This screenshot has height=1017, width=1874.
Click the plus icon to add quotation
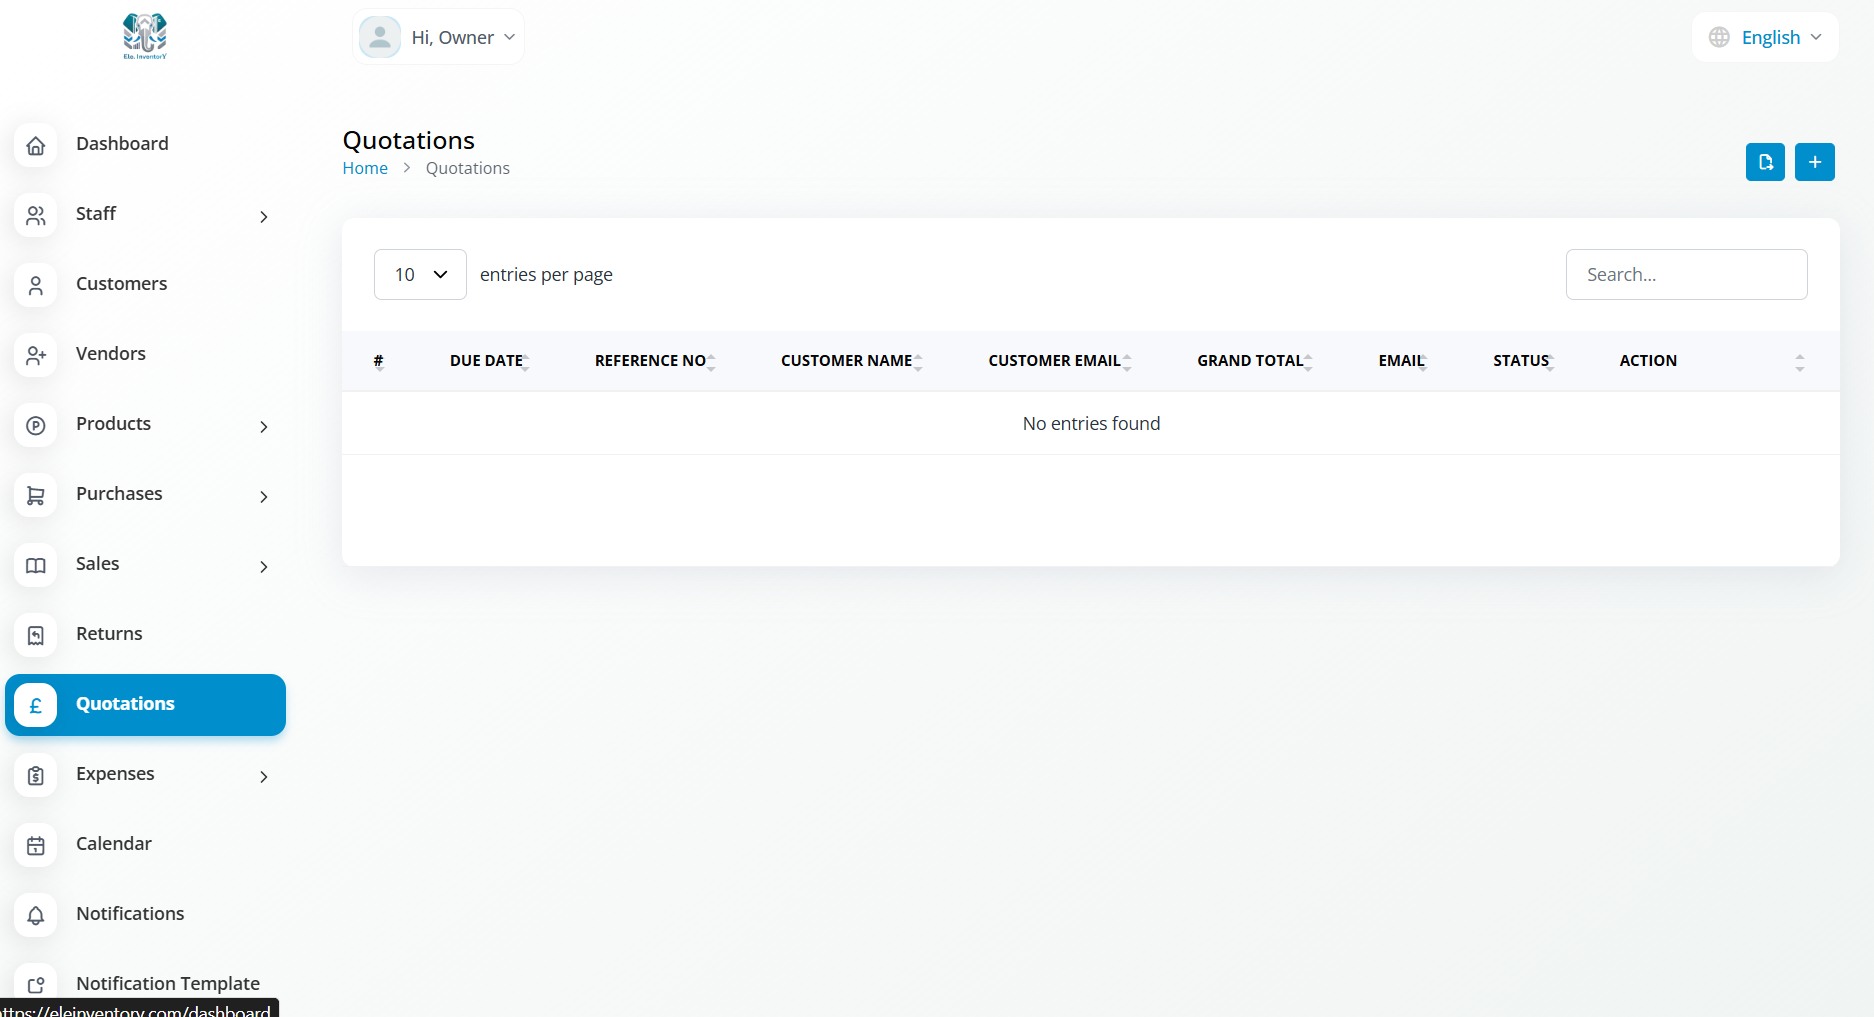(1814, 162)
